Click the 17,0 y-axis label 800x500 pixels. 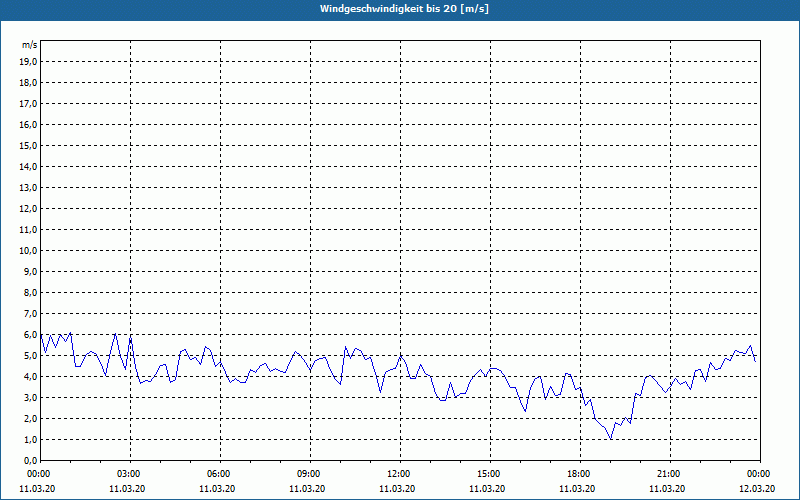(28, 104)
